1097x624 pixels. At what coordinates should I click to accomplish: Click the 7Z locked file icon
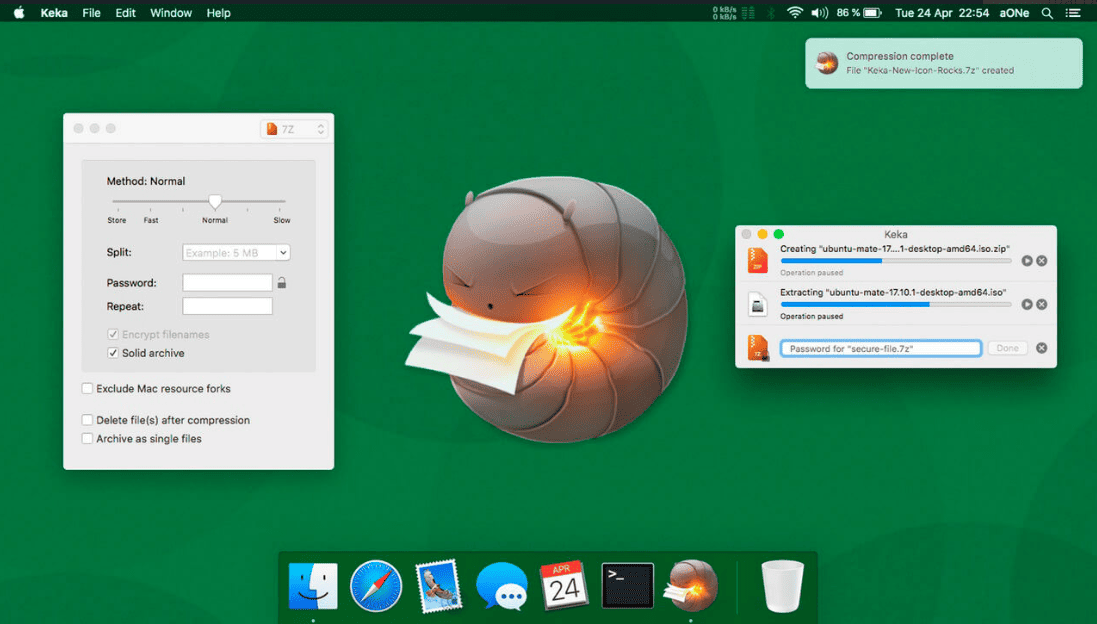758,348
